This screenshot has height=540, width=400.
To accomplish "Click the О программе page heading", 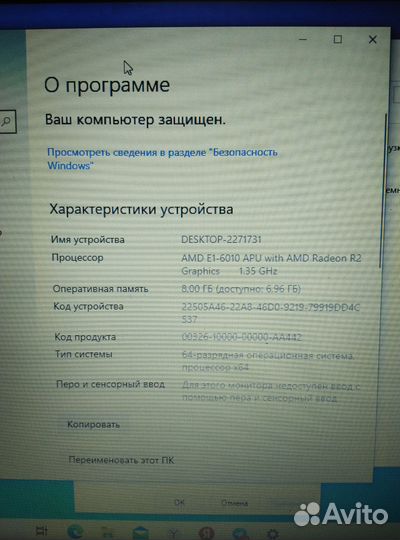I will point(107,85).
